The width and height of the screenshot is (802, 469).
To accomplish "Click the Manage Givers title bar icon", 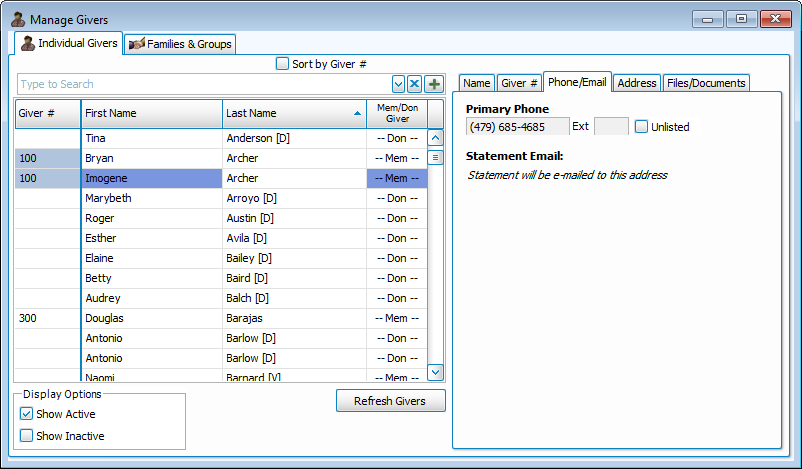I will (x=17, y=19).
